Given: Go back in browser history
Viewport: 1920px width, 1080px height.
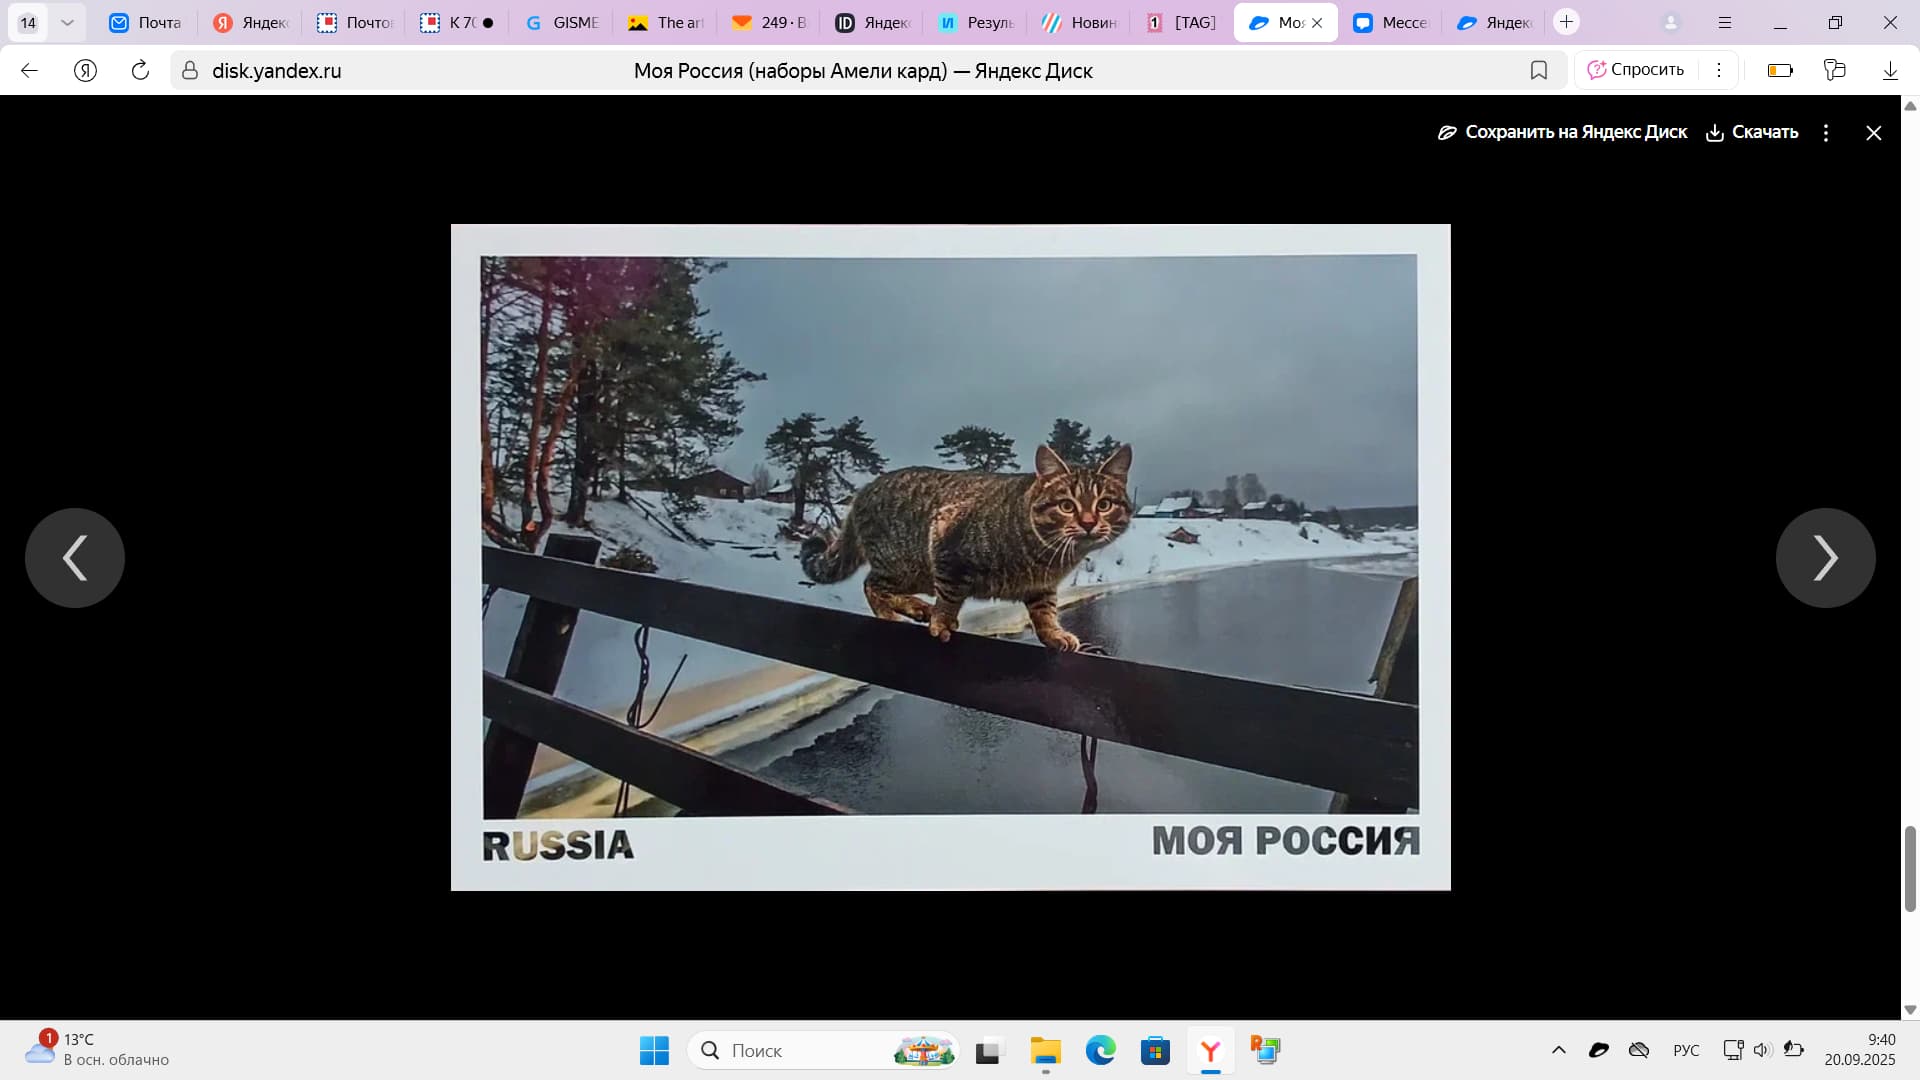Looking at the screenshot, I should pyautogui.click(x=30, y=70).
